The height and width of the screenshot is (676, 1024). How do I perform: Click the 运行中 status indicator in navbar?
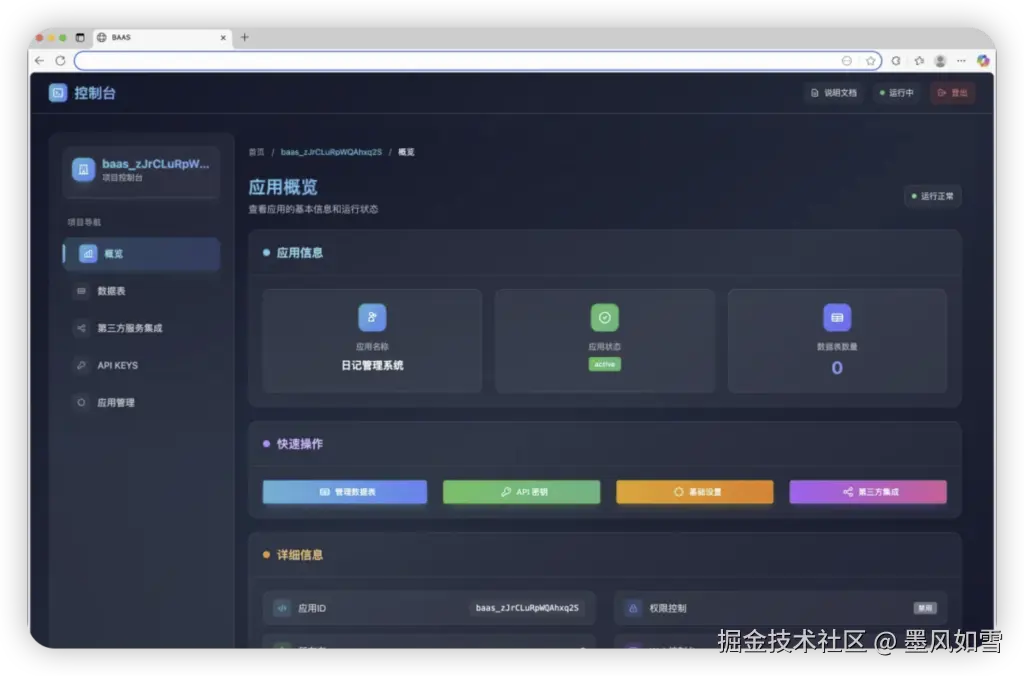click(x=897, y=91)
